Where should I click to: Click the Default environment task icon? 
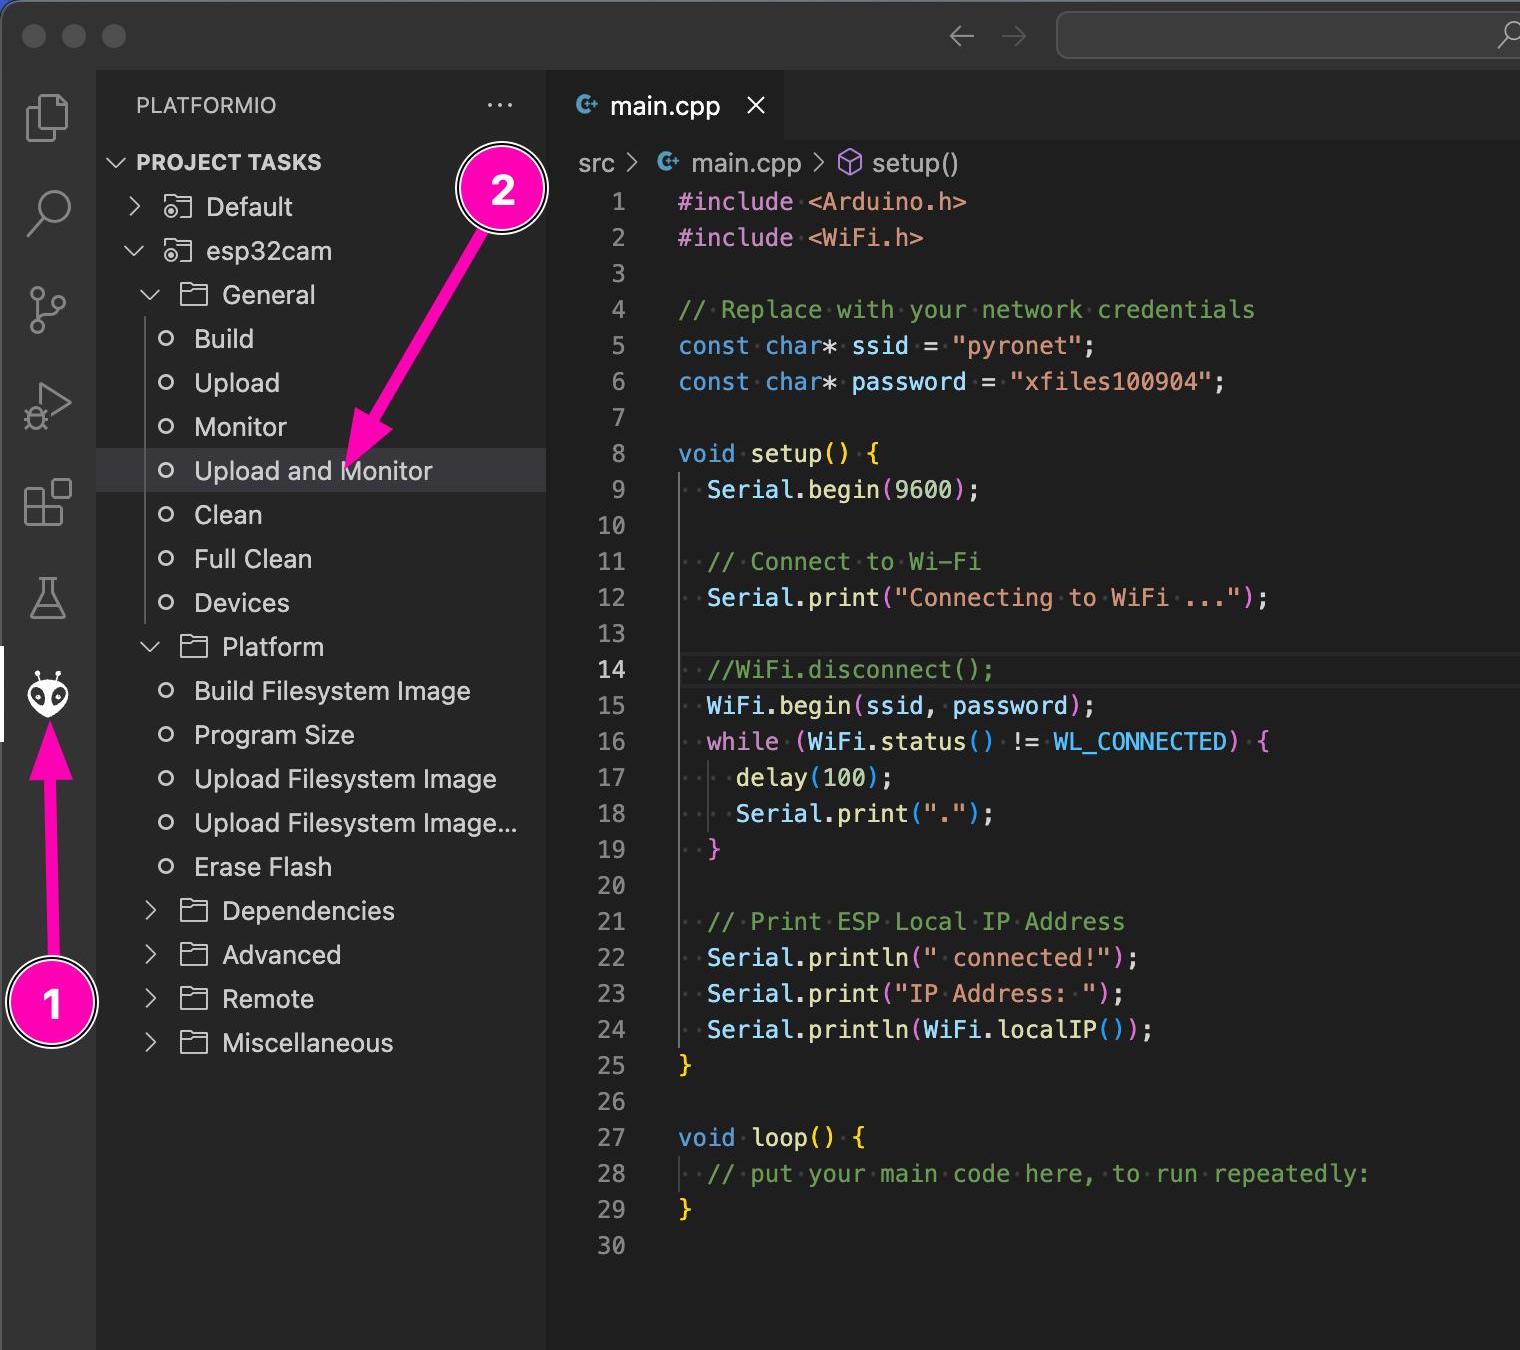pyautogui.click(x=177, y=207)
